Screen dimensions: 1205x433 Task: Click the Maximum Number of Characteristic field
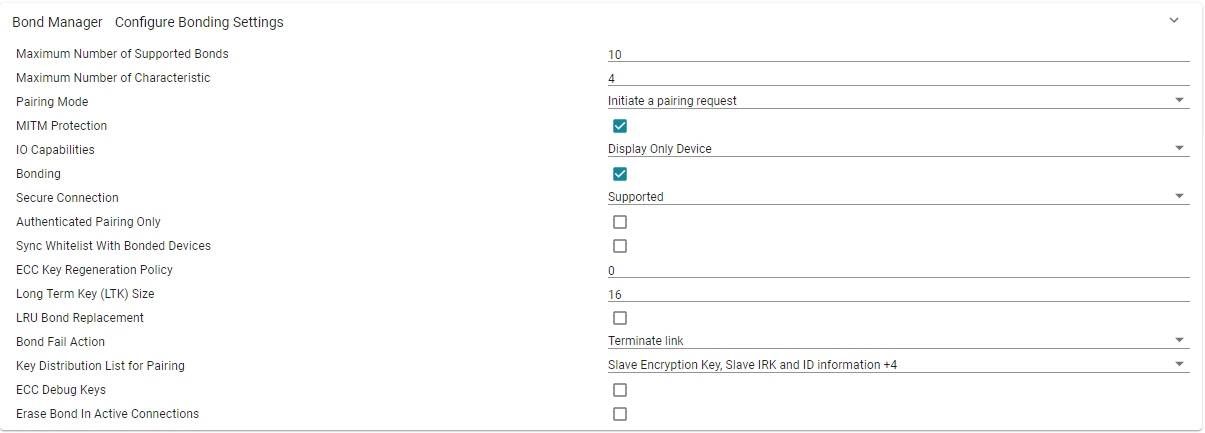897,78
